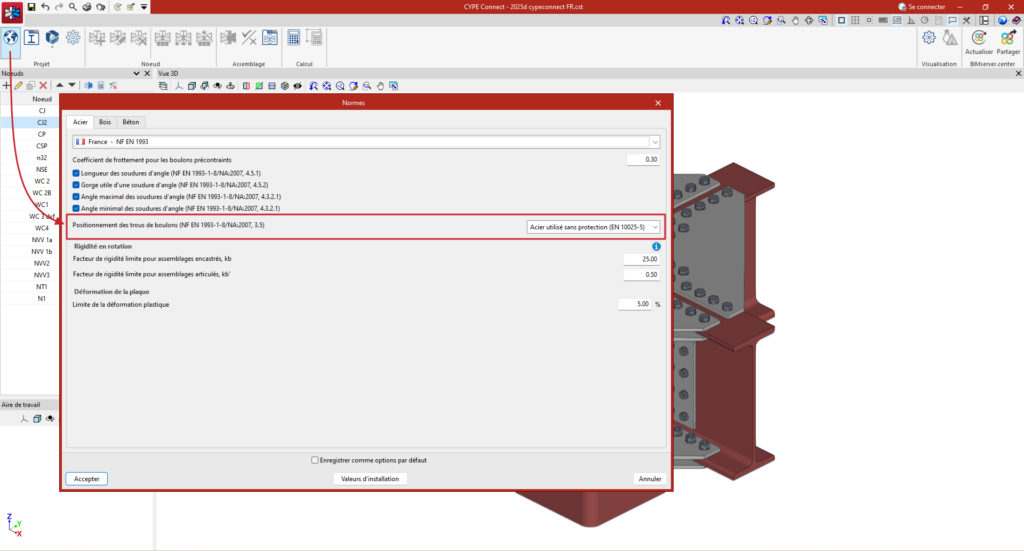Screen dimensions: 1024x551
Task: Edit the selected node with the pencil icon
Action: [18, 86]
